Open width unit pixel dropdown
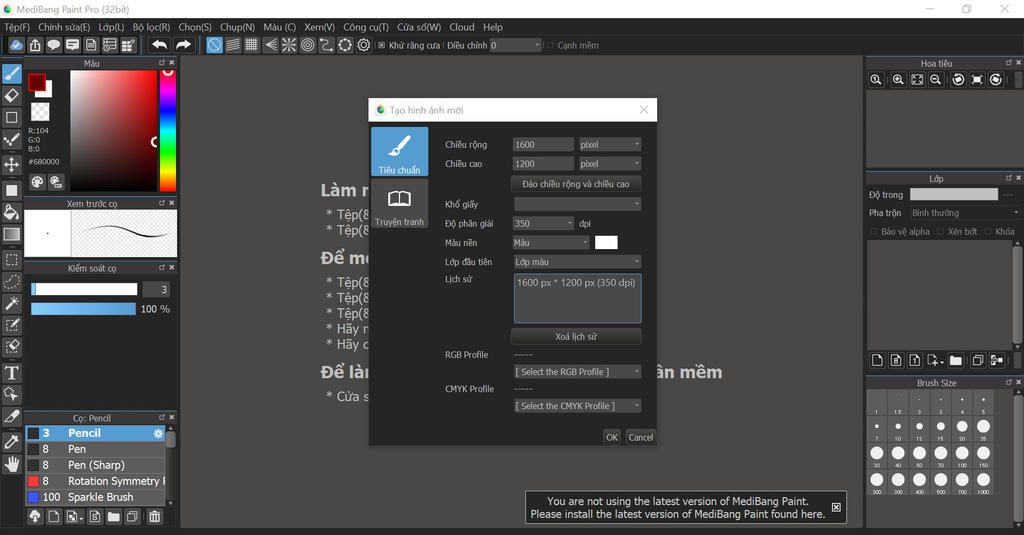Viewport: 1024px width, 535px height. (609, 144)
